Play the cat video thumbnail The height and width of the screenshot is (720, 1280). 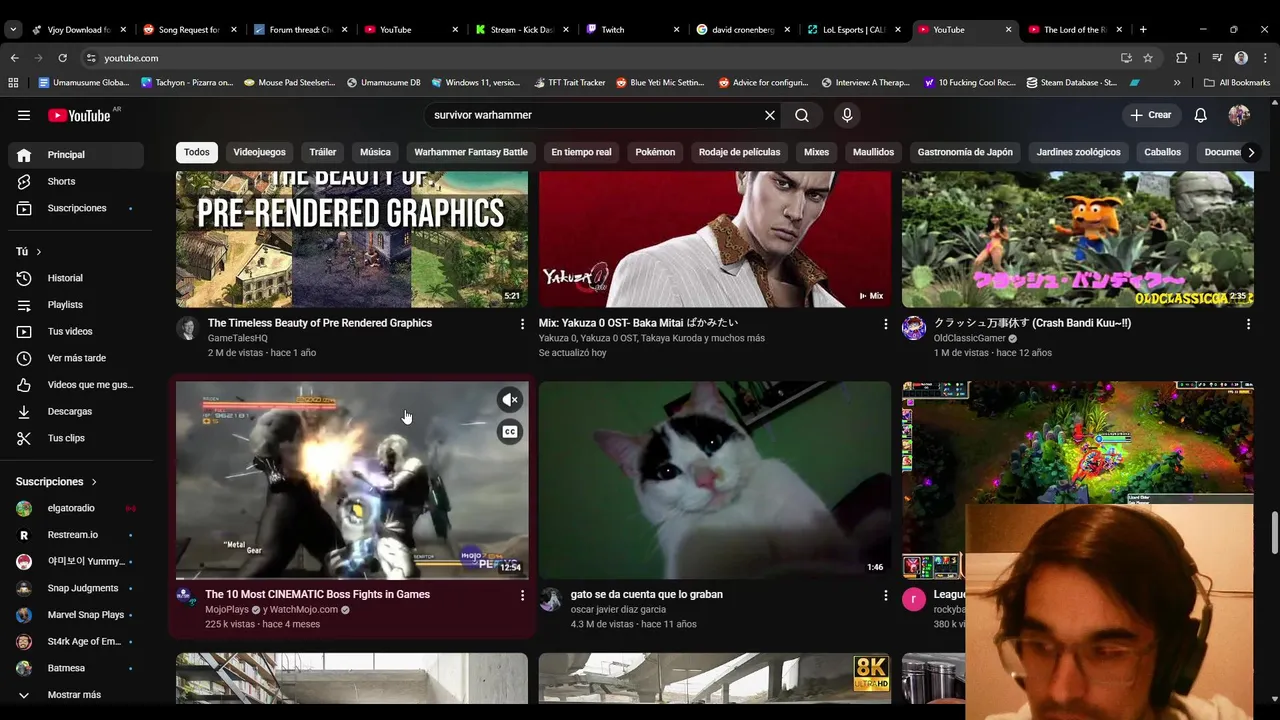715,480
